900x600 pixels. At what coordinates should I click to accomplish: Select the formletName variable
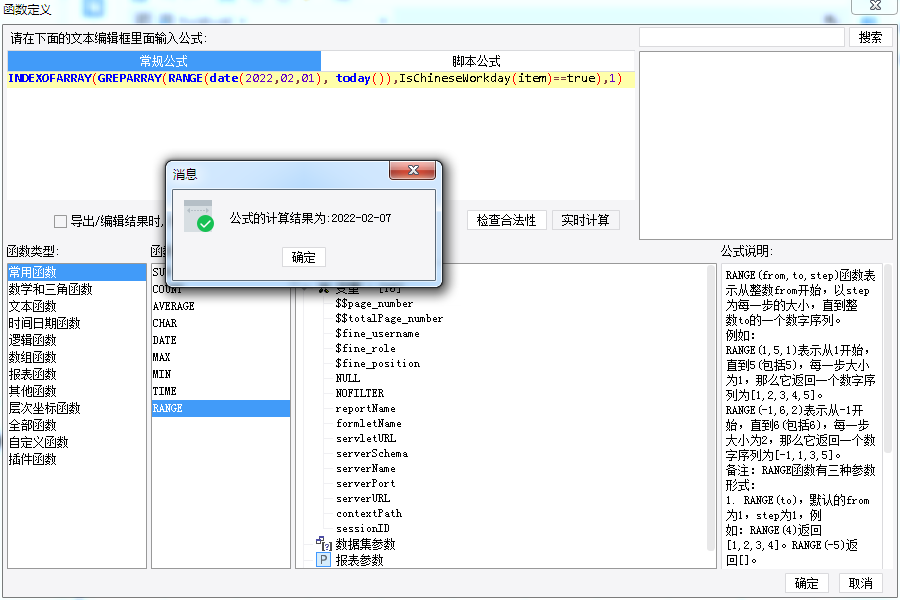click(x=368, y=423)
